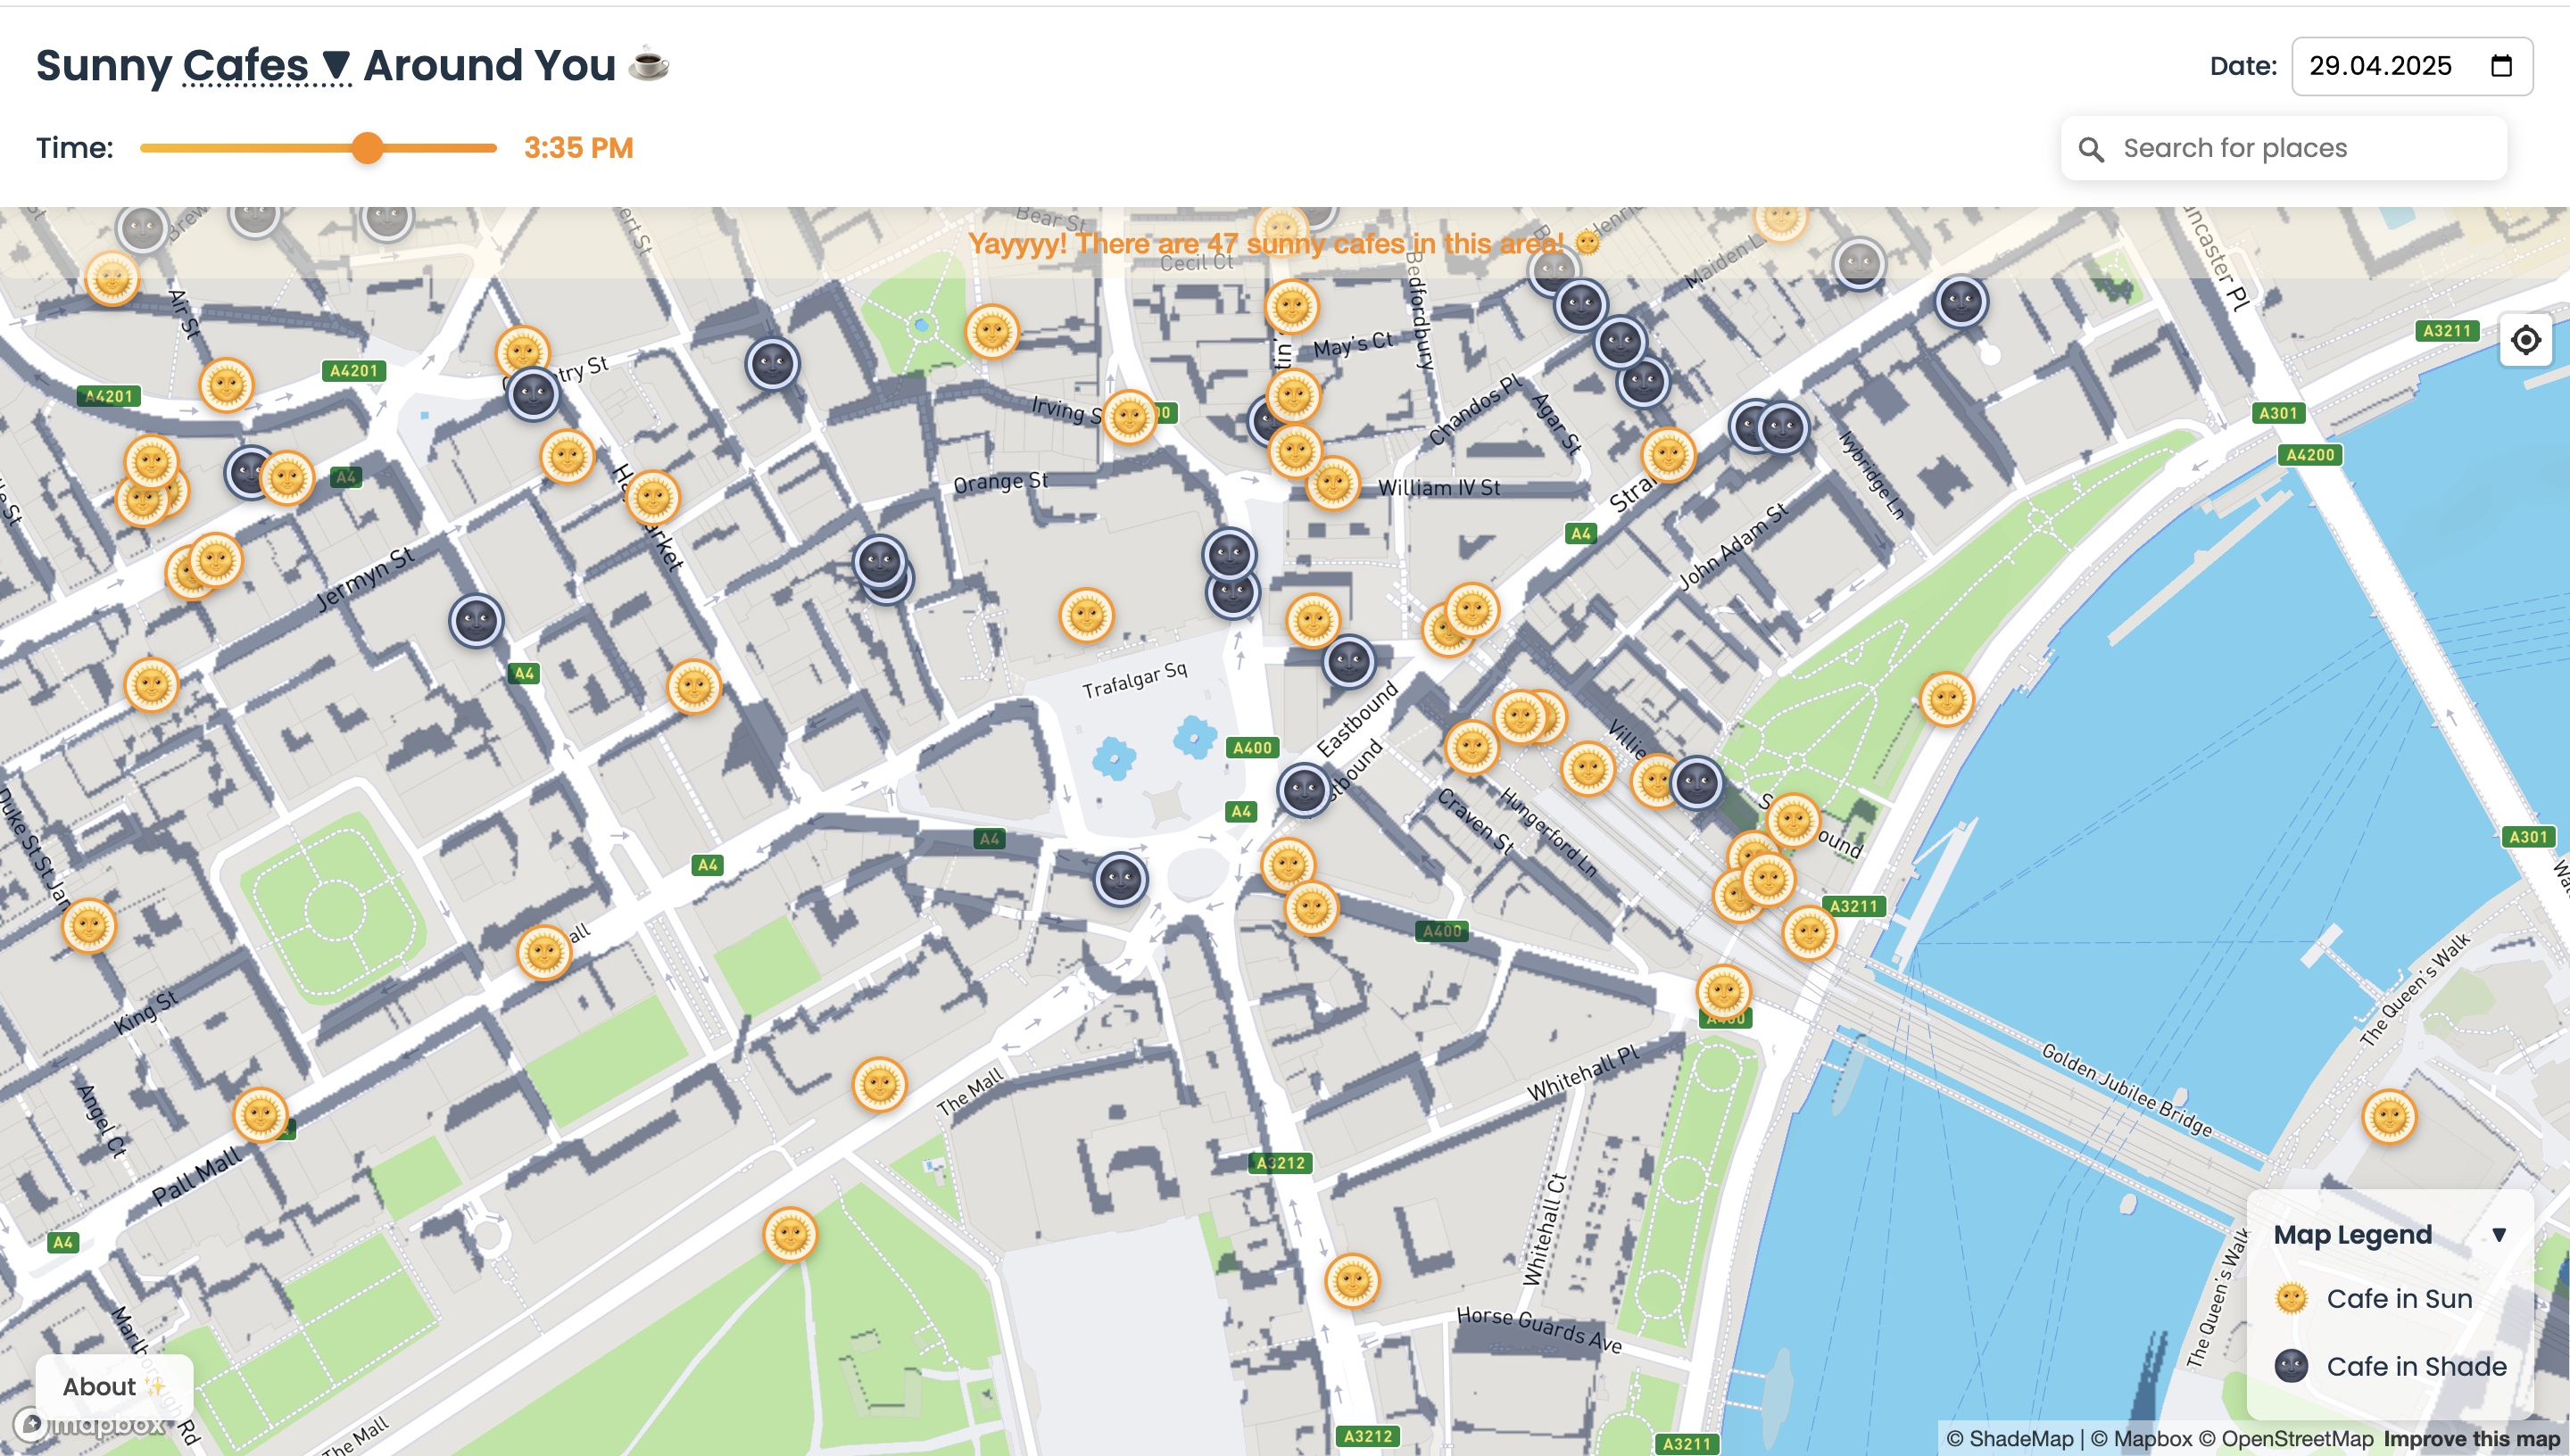Select shaded cafe marker on Jermyn St near A4
Viewport: 2570px width, 1456px height.
(x=476, y=621)
